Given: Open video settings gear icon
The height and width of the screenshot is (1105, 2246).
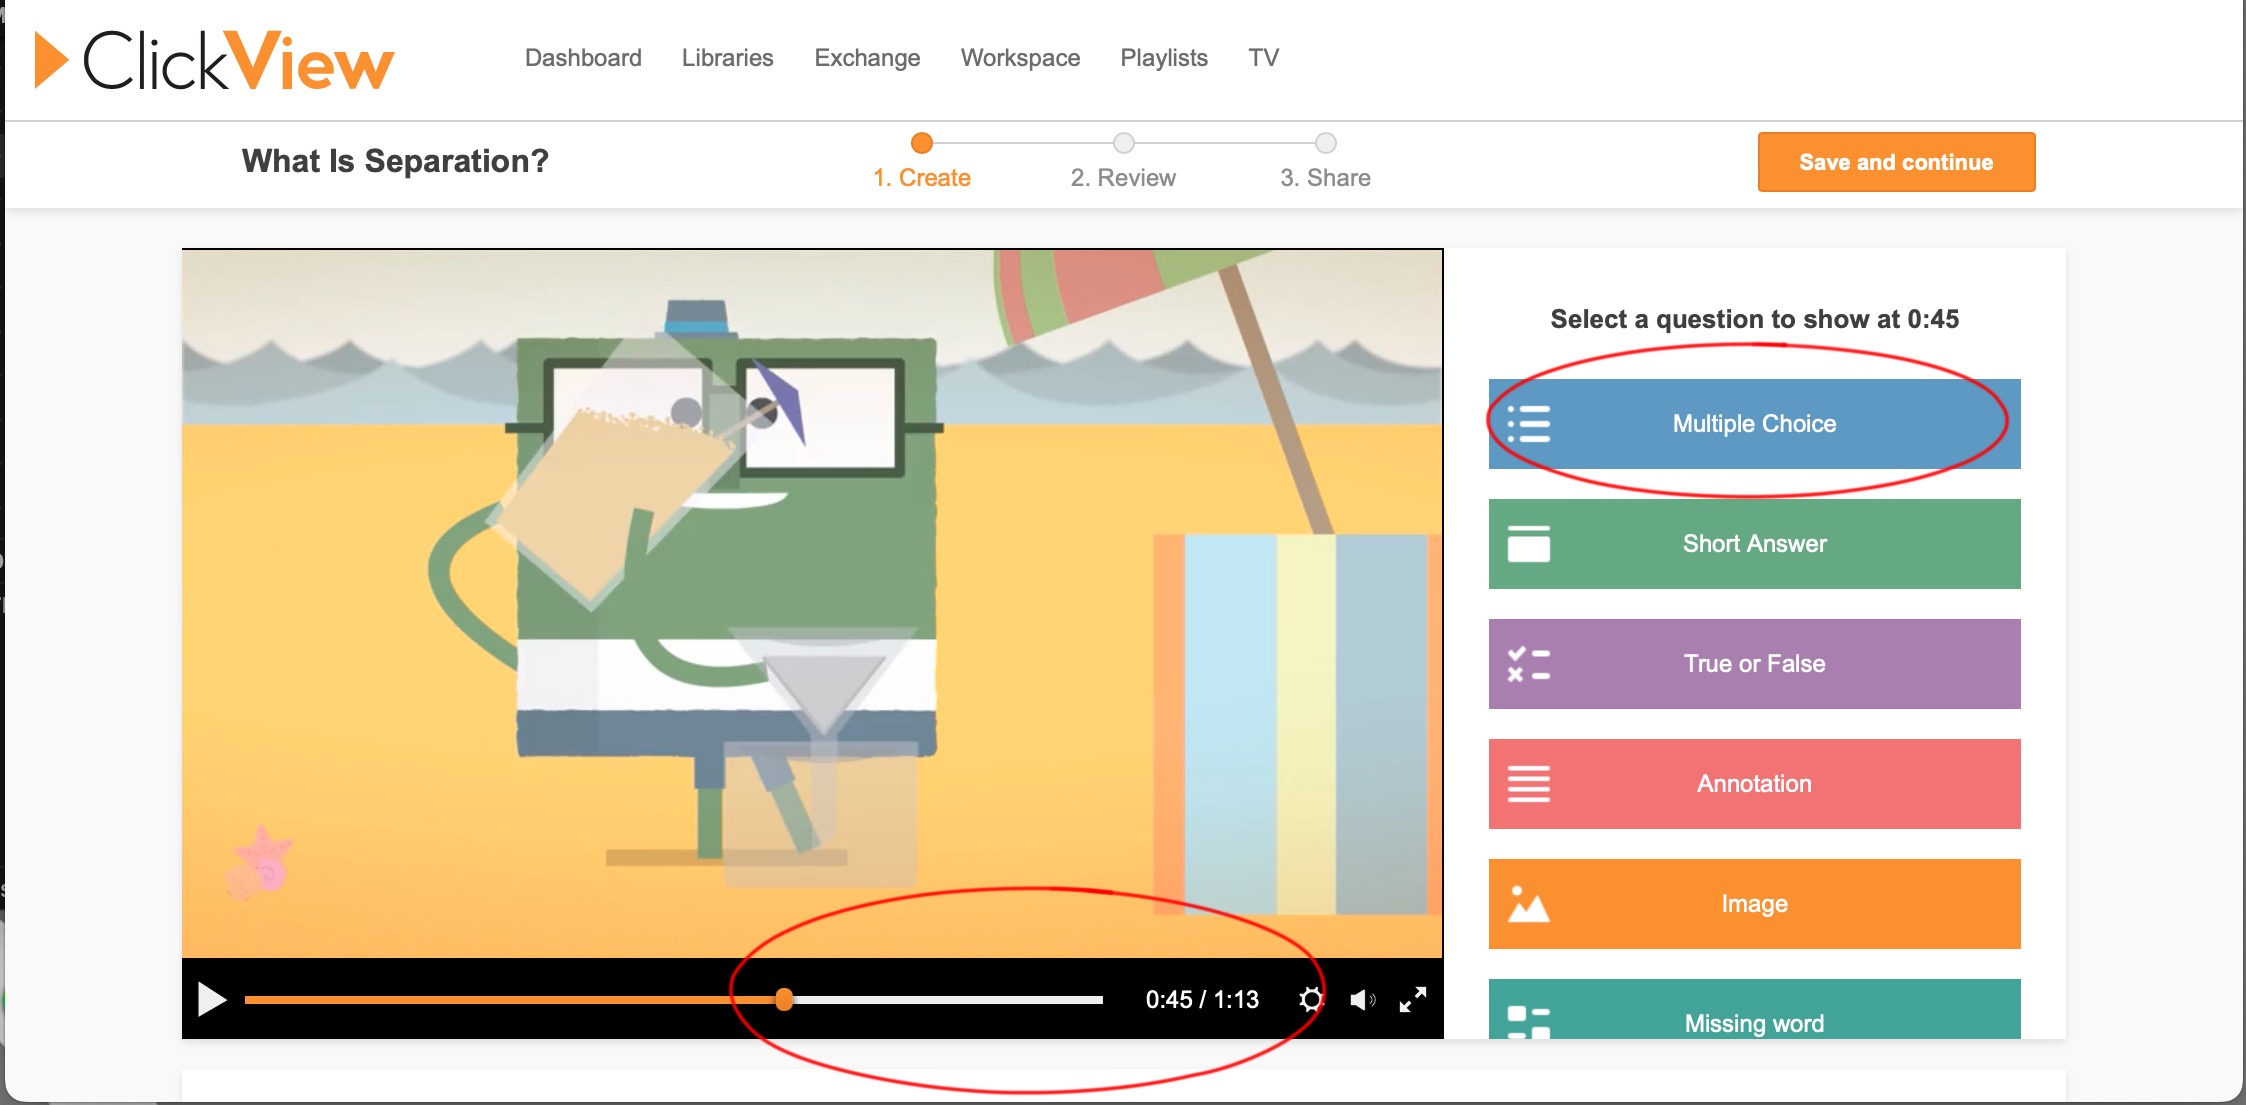Looking at the screenshot, I should click(1310, 999).
